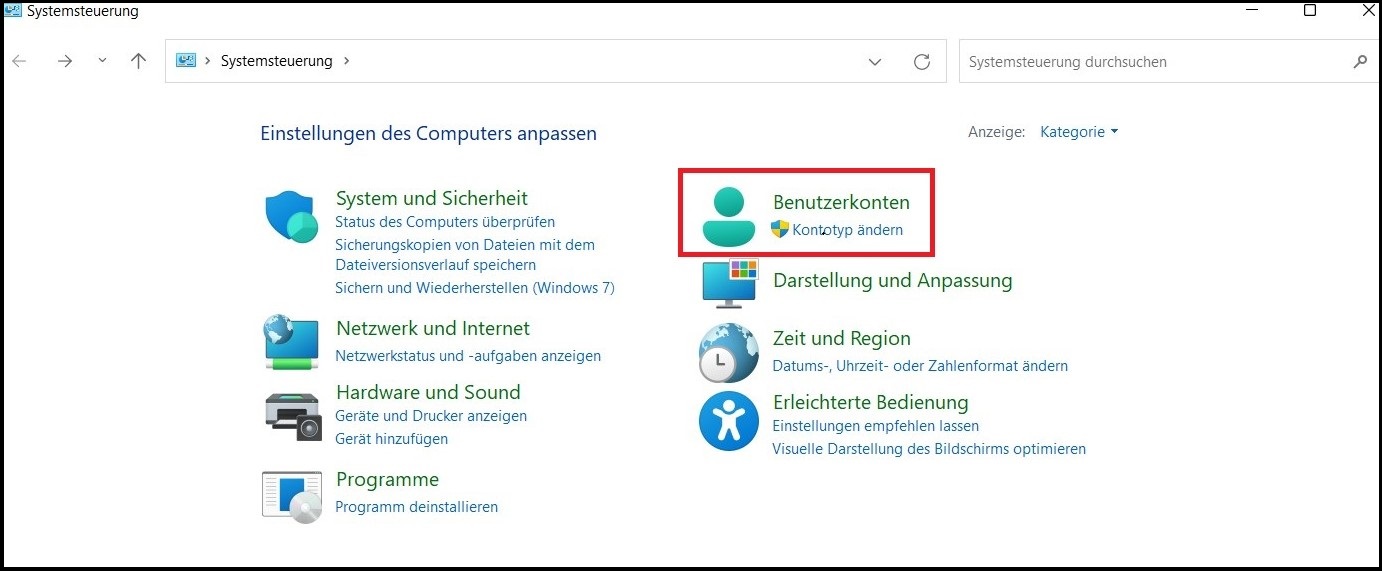Click the Hardware und Sound printer icon
This screenshot has width=1382, height=571.
(293, 416)
